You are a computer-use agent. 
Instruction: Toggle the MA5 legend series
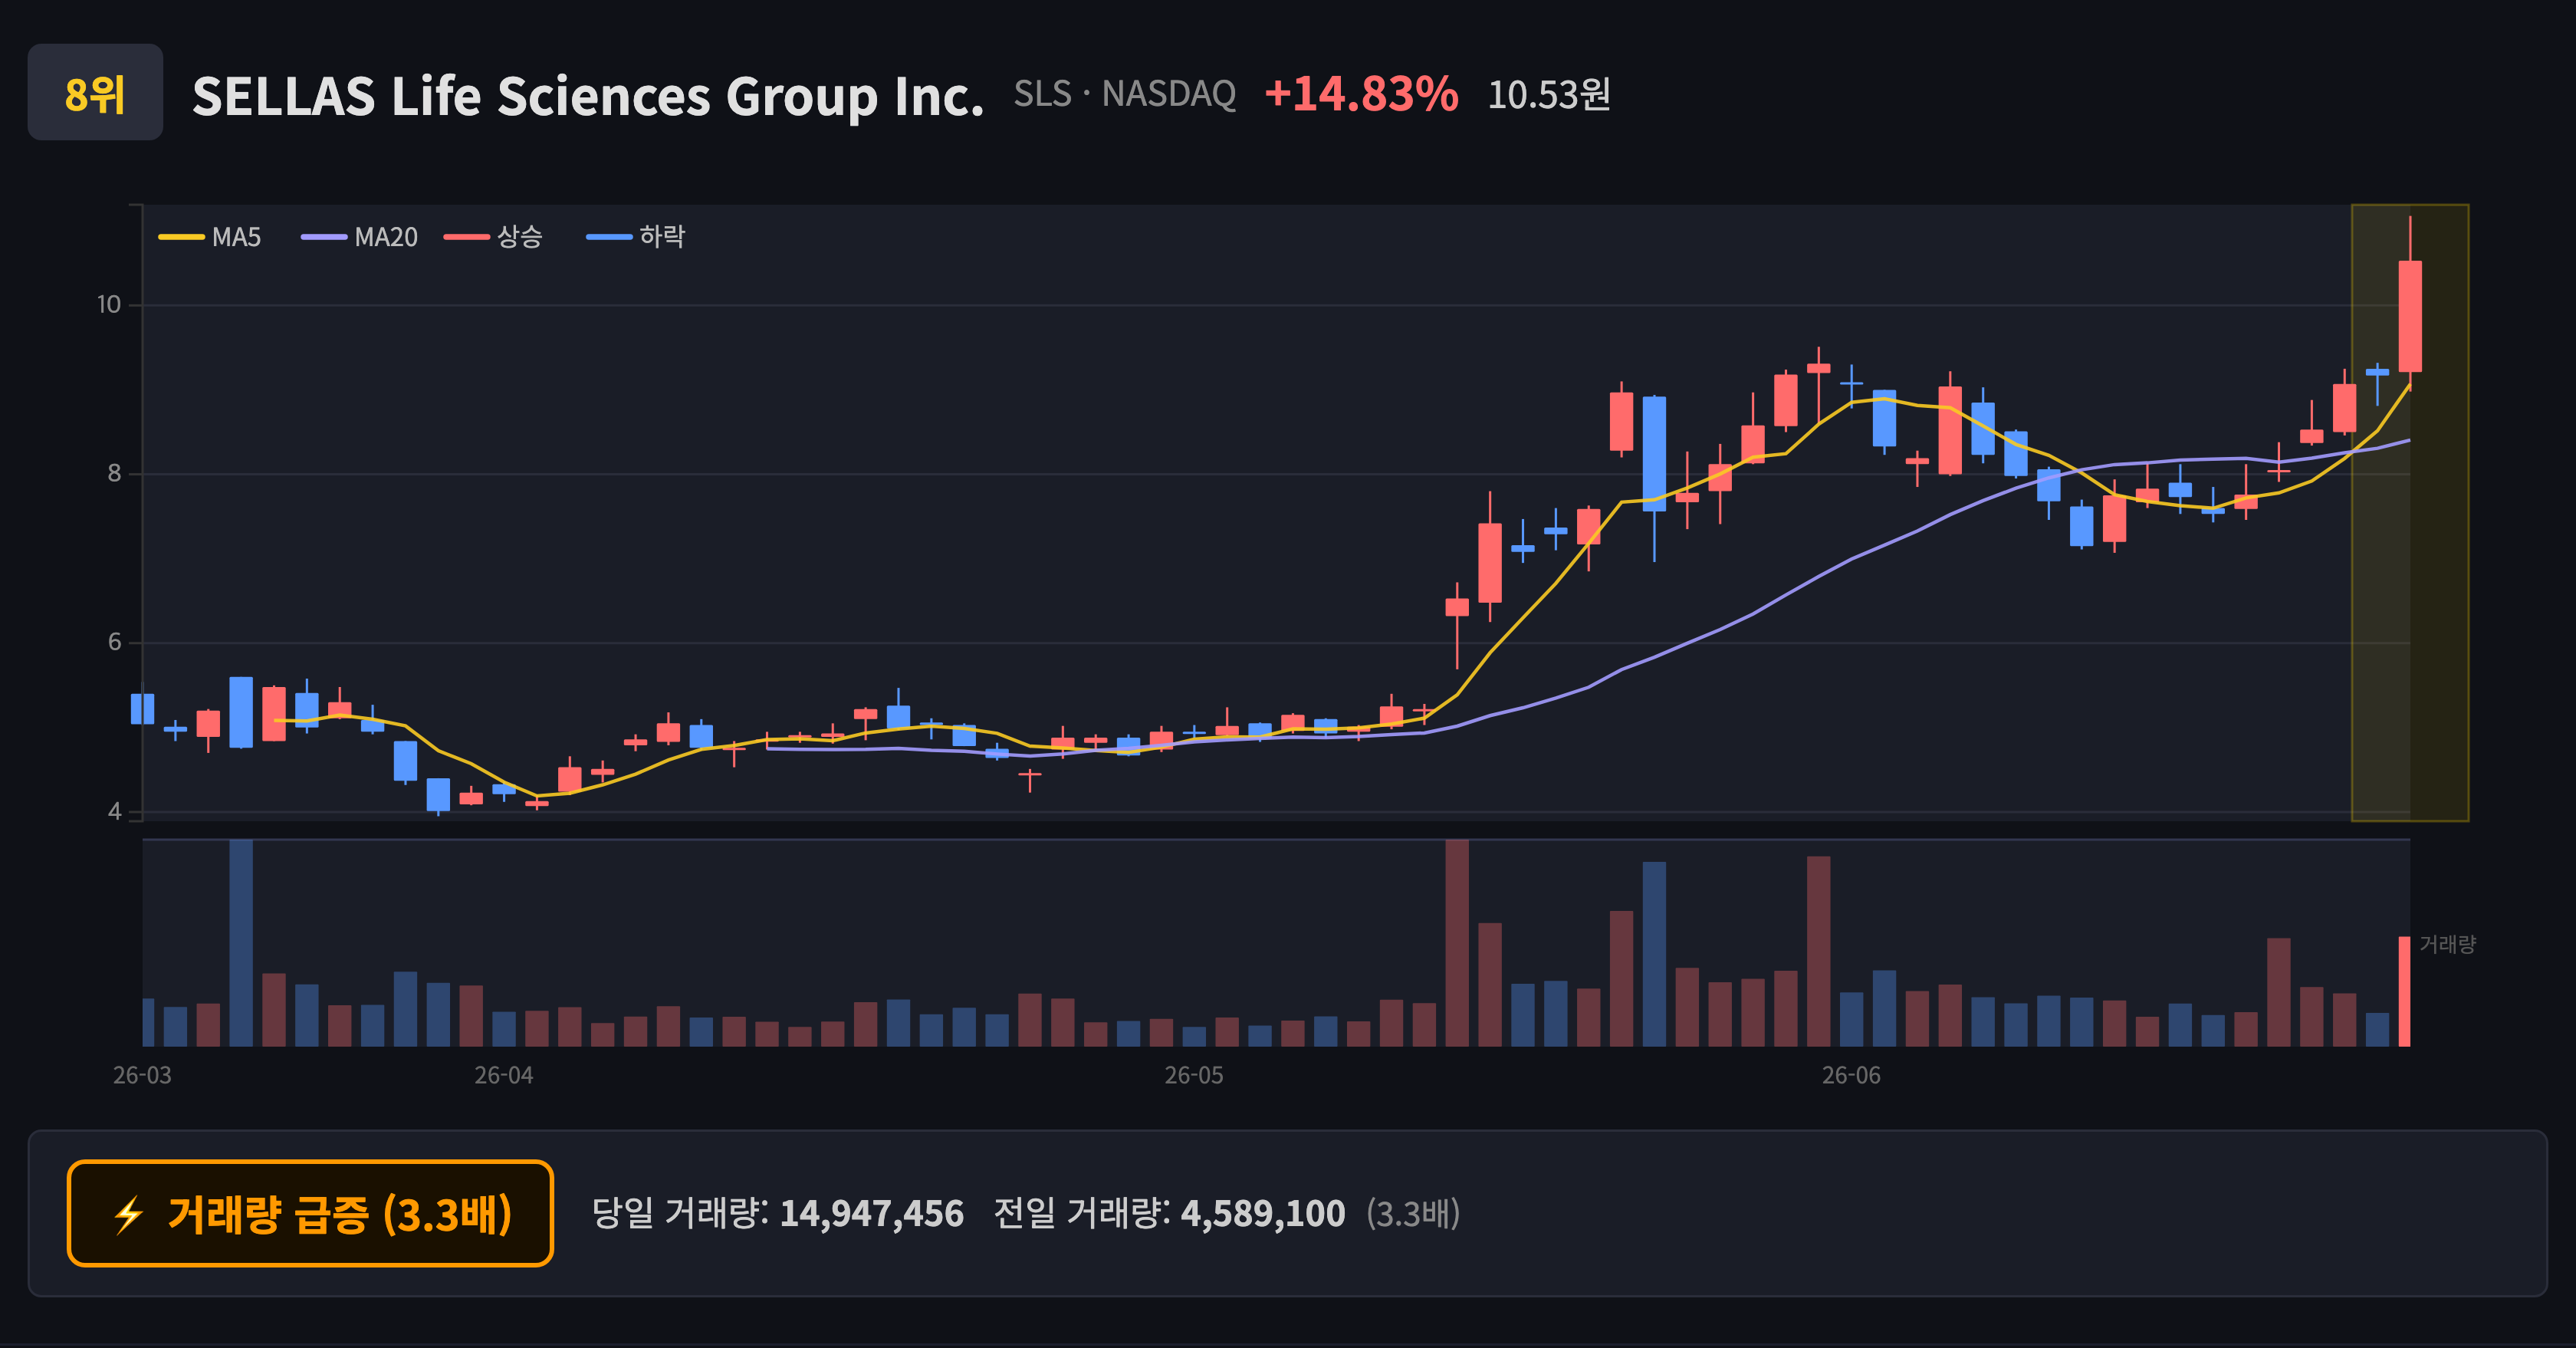pyautogui.click(x=210, y=237)
